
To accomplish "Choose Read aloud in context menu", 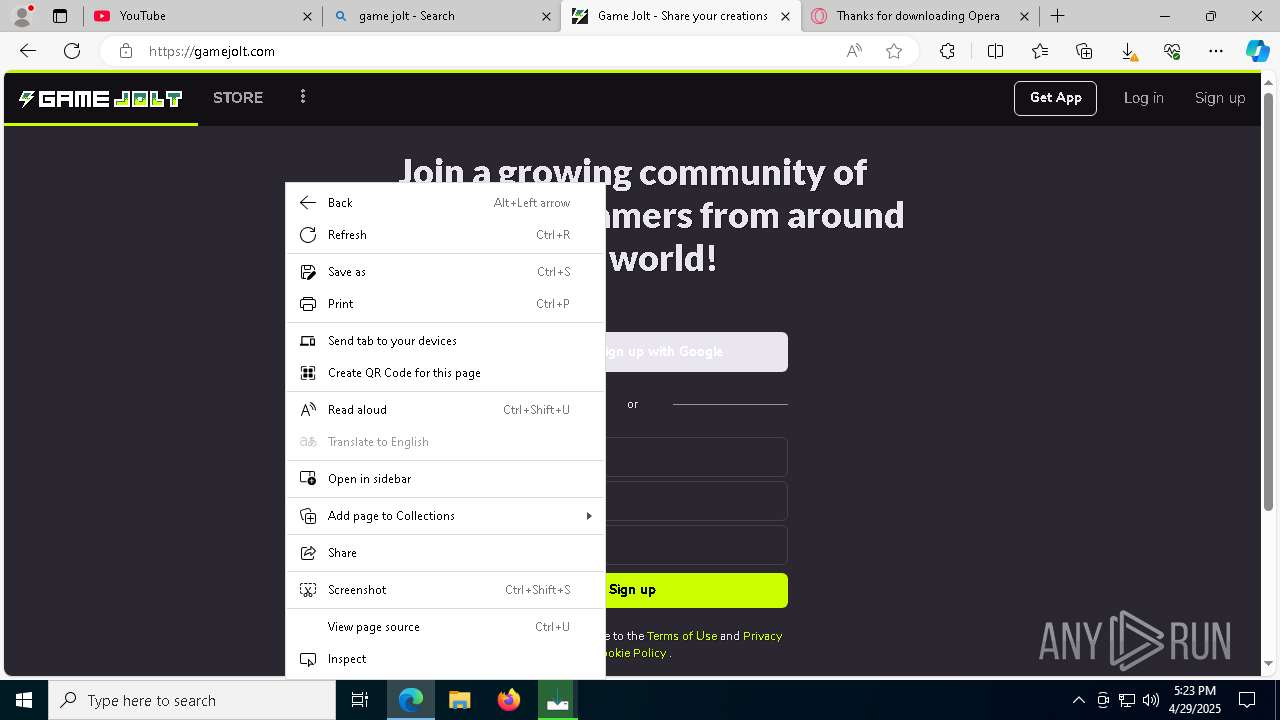I will (x=445, y=410).
